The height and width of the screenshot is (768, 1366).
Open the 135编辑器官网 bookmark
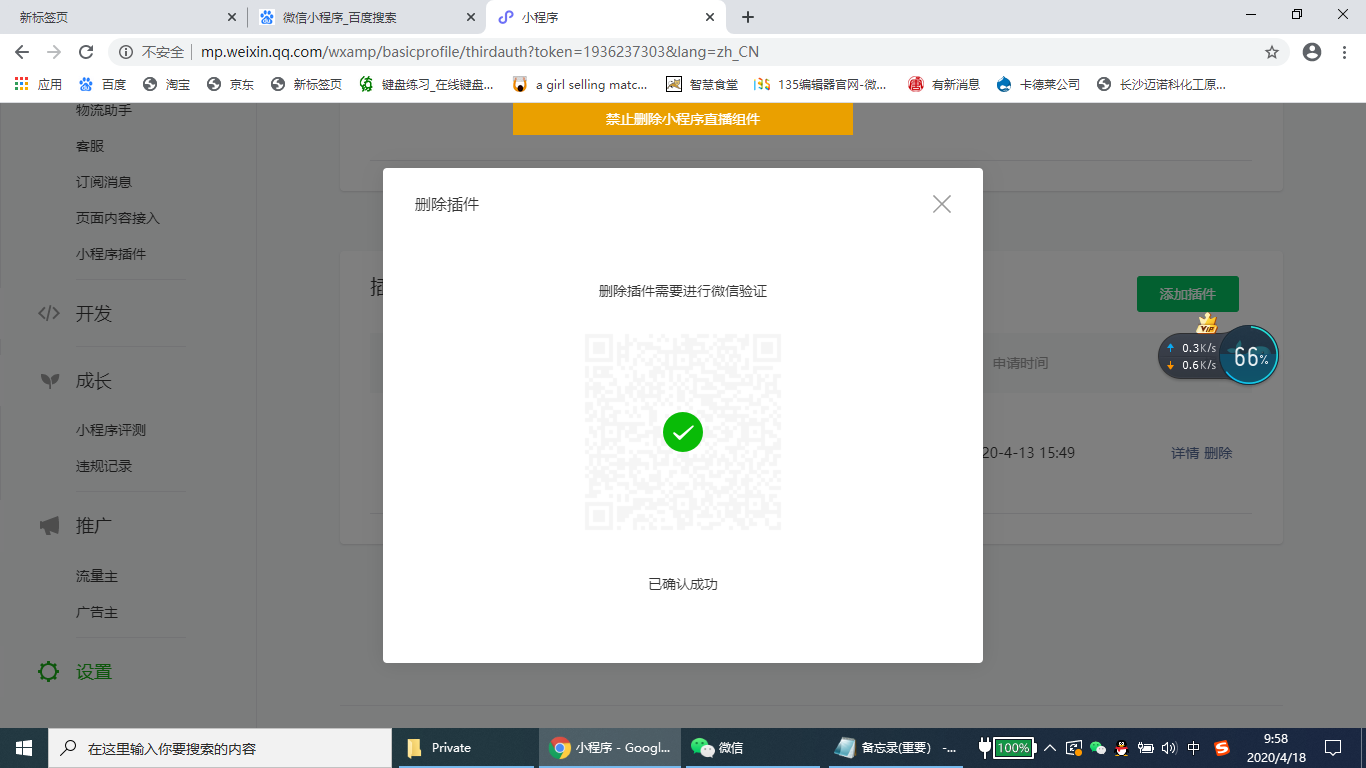(820, 84)
